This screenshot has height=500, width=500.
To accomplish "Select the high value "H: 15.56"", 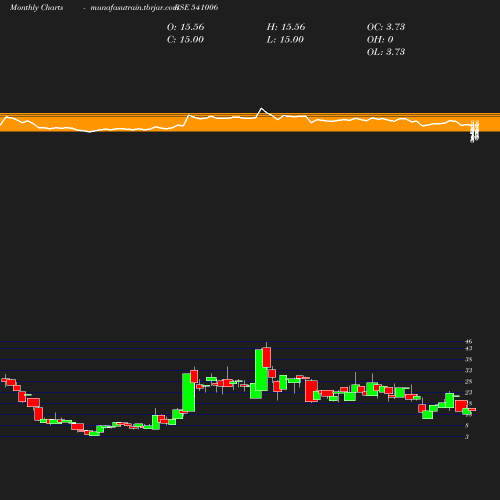I will click(286, 27).
